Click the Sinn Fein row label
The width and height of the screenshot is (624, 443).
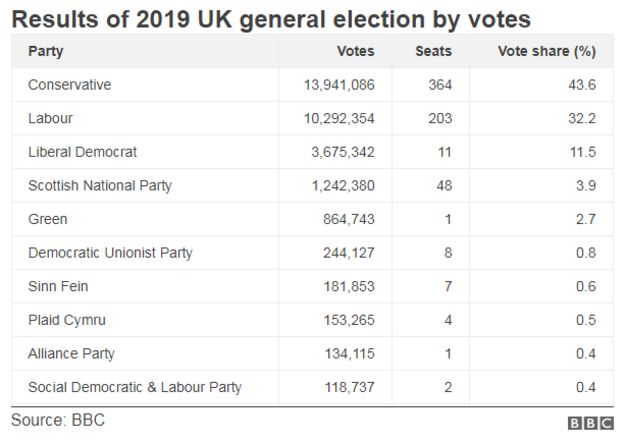tap(59, 286)
